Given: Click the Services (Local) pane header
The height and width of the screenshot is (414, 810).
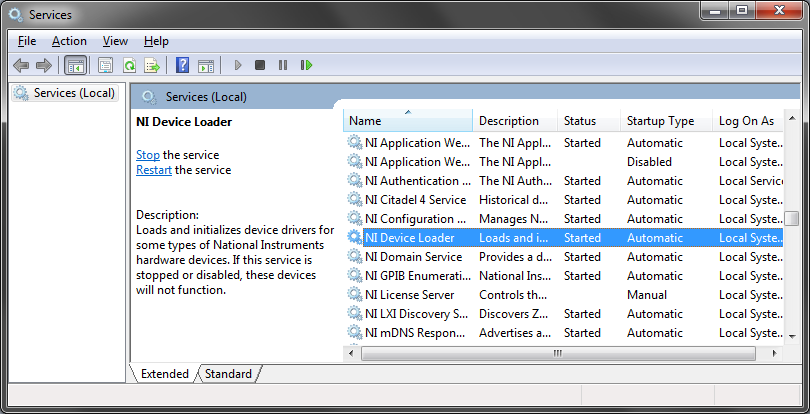Looking at the screenshot, I should 465,97.
